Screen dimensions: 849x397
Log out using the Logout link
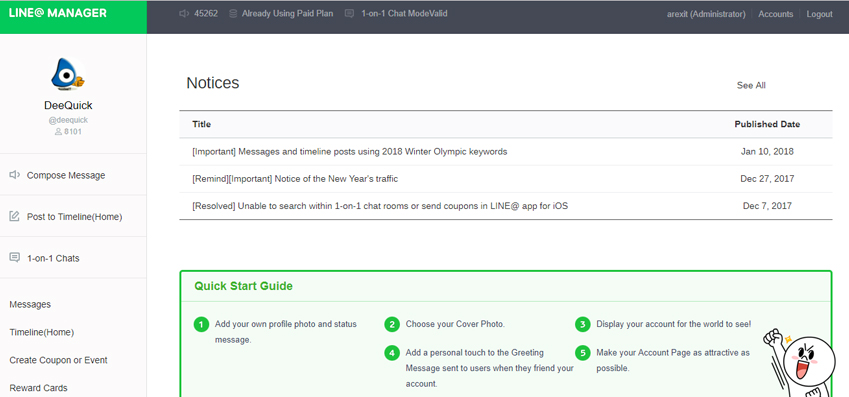[819, 14]
